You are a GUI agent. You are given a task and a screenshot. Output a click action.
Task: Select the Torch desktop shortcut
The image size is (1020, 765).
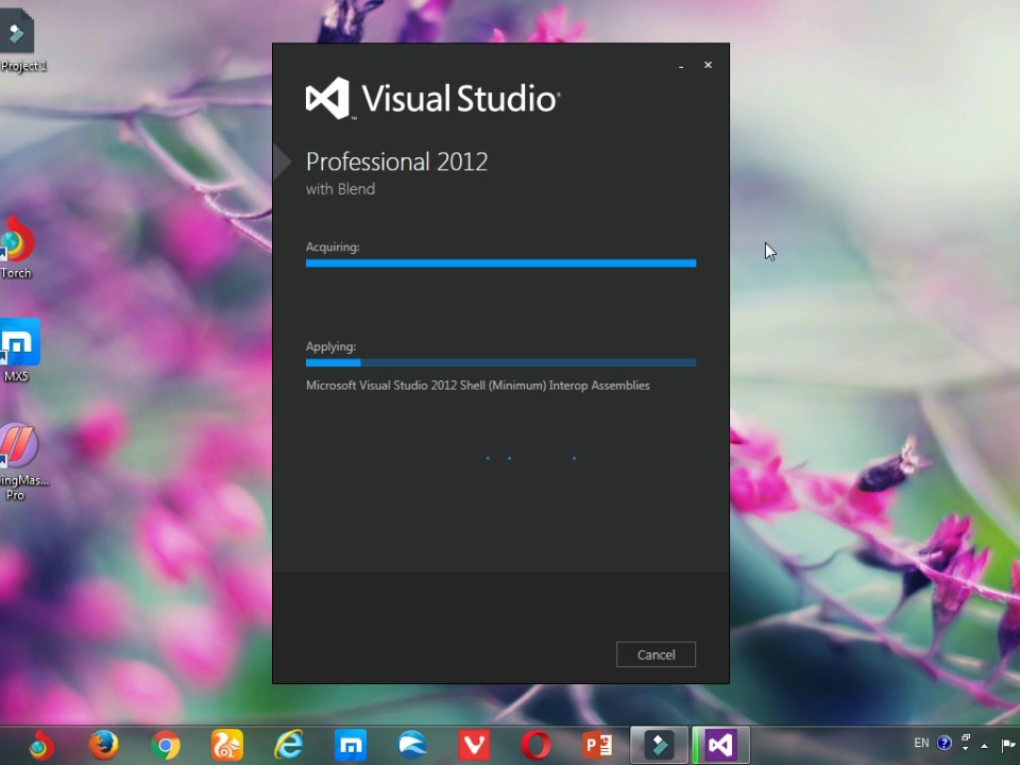click(16, 247)
